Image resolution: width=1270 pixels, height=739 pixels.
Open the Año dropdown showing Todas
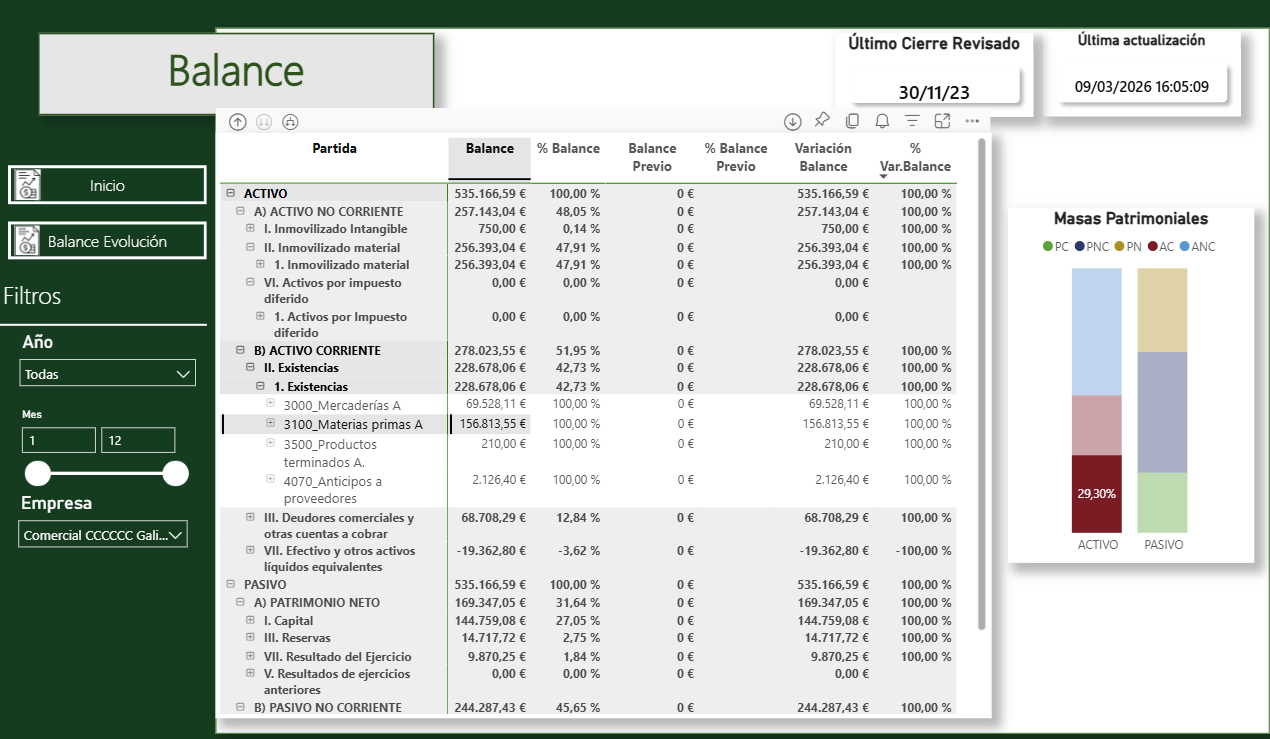pos(108,374)
